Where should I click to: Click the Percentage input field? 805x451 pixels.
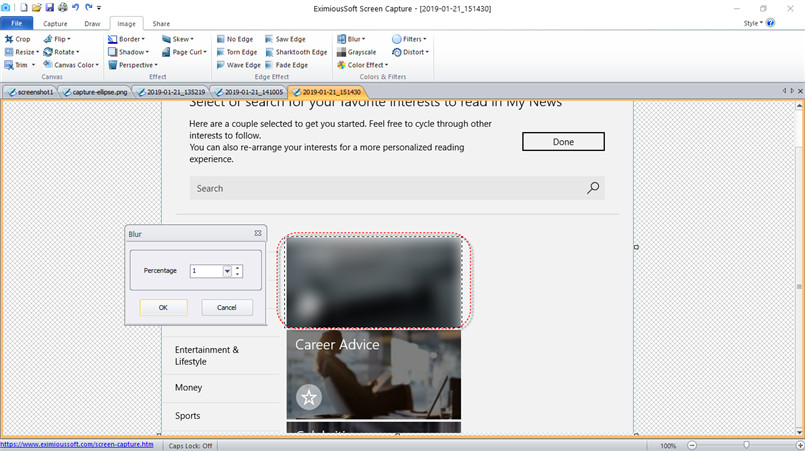[206, 271]
